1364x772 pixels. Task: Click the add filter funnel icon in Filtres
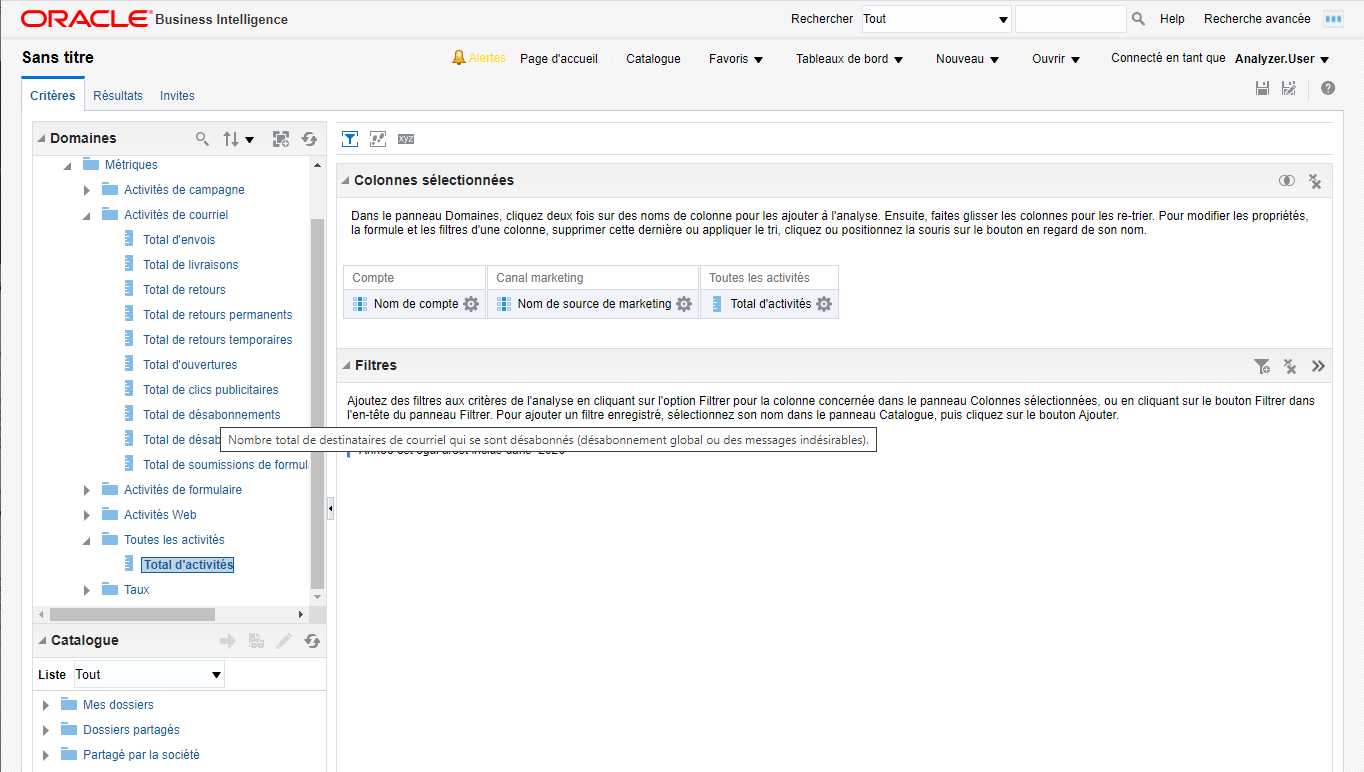pyautogui.click(x=1262, y=366)
